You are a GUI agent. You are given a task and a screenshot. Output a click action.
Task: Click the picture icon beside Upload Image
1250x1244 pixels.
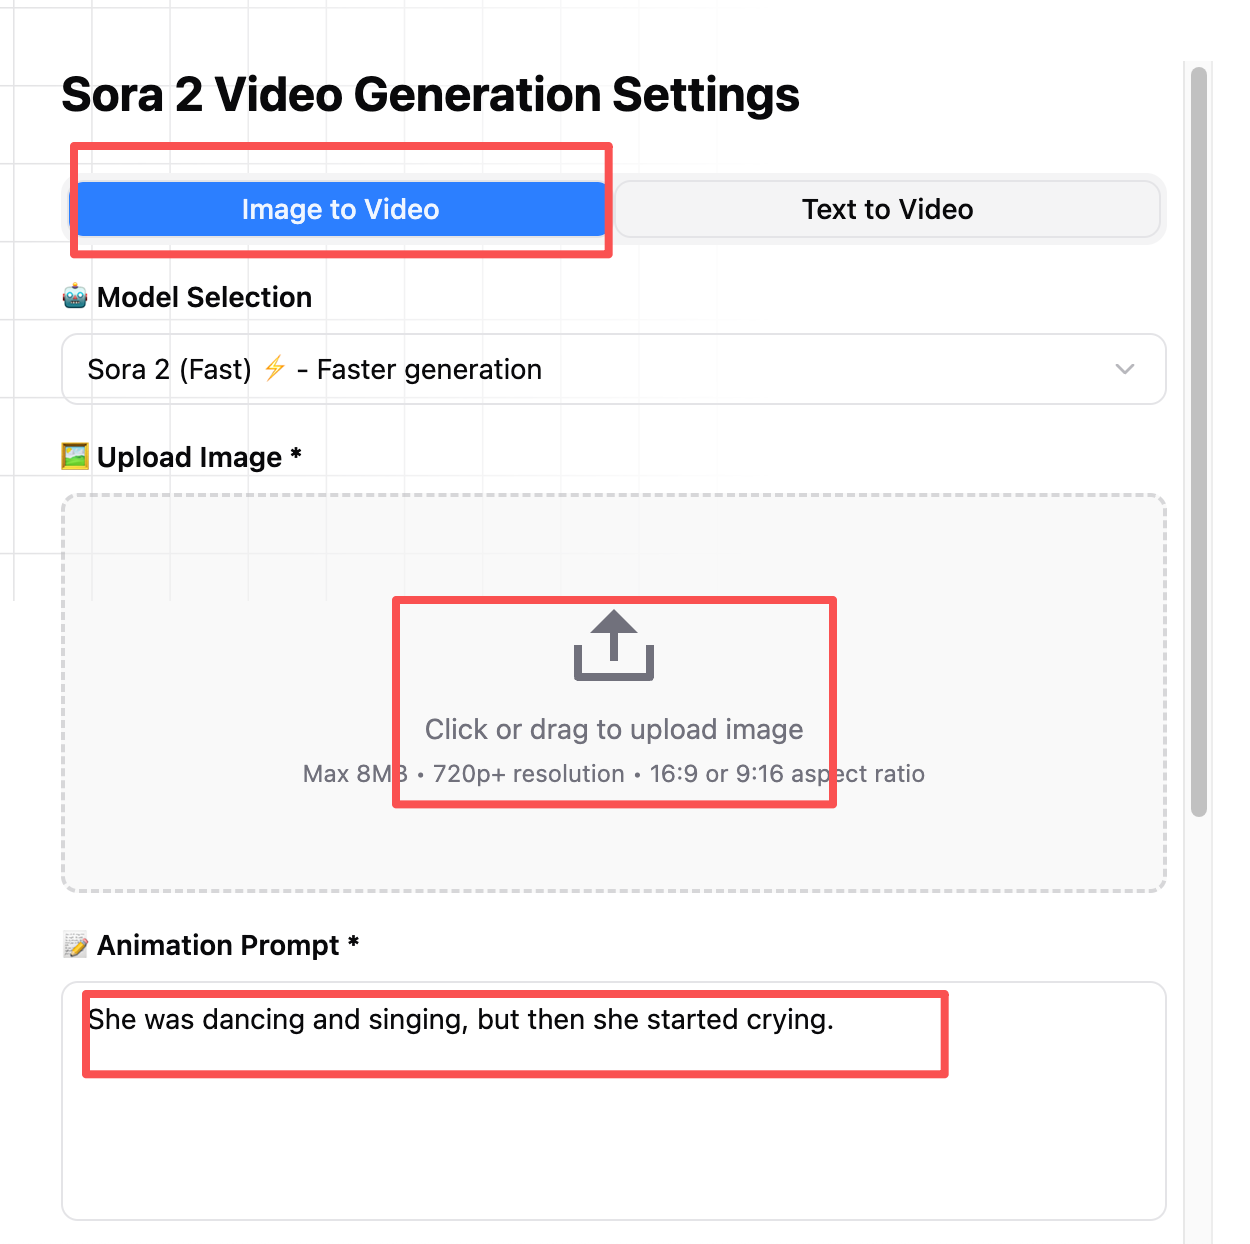[x=75, y=457]
